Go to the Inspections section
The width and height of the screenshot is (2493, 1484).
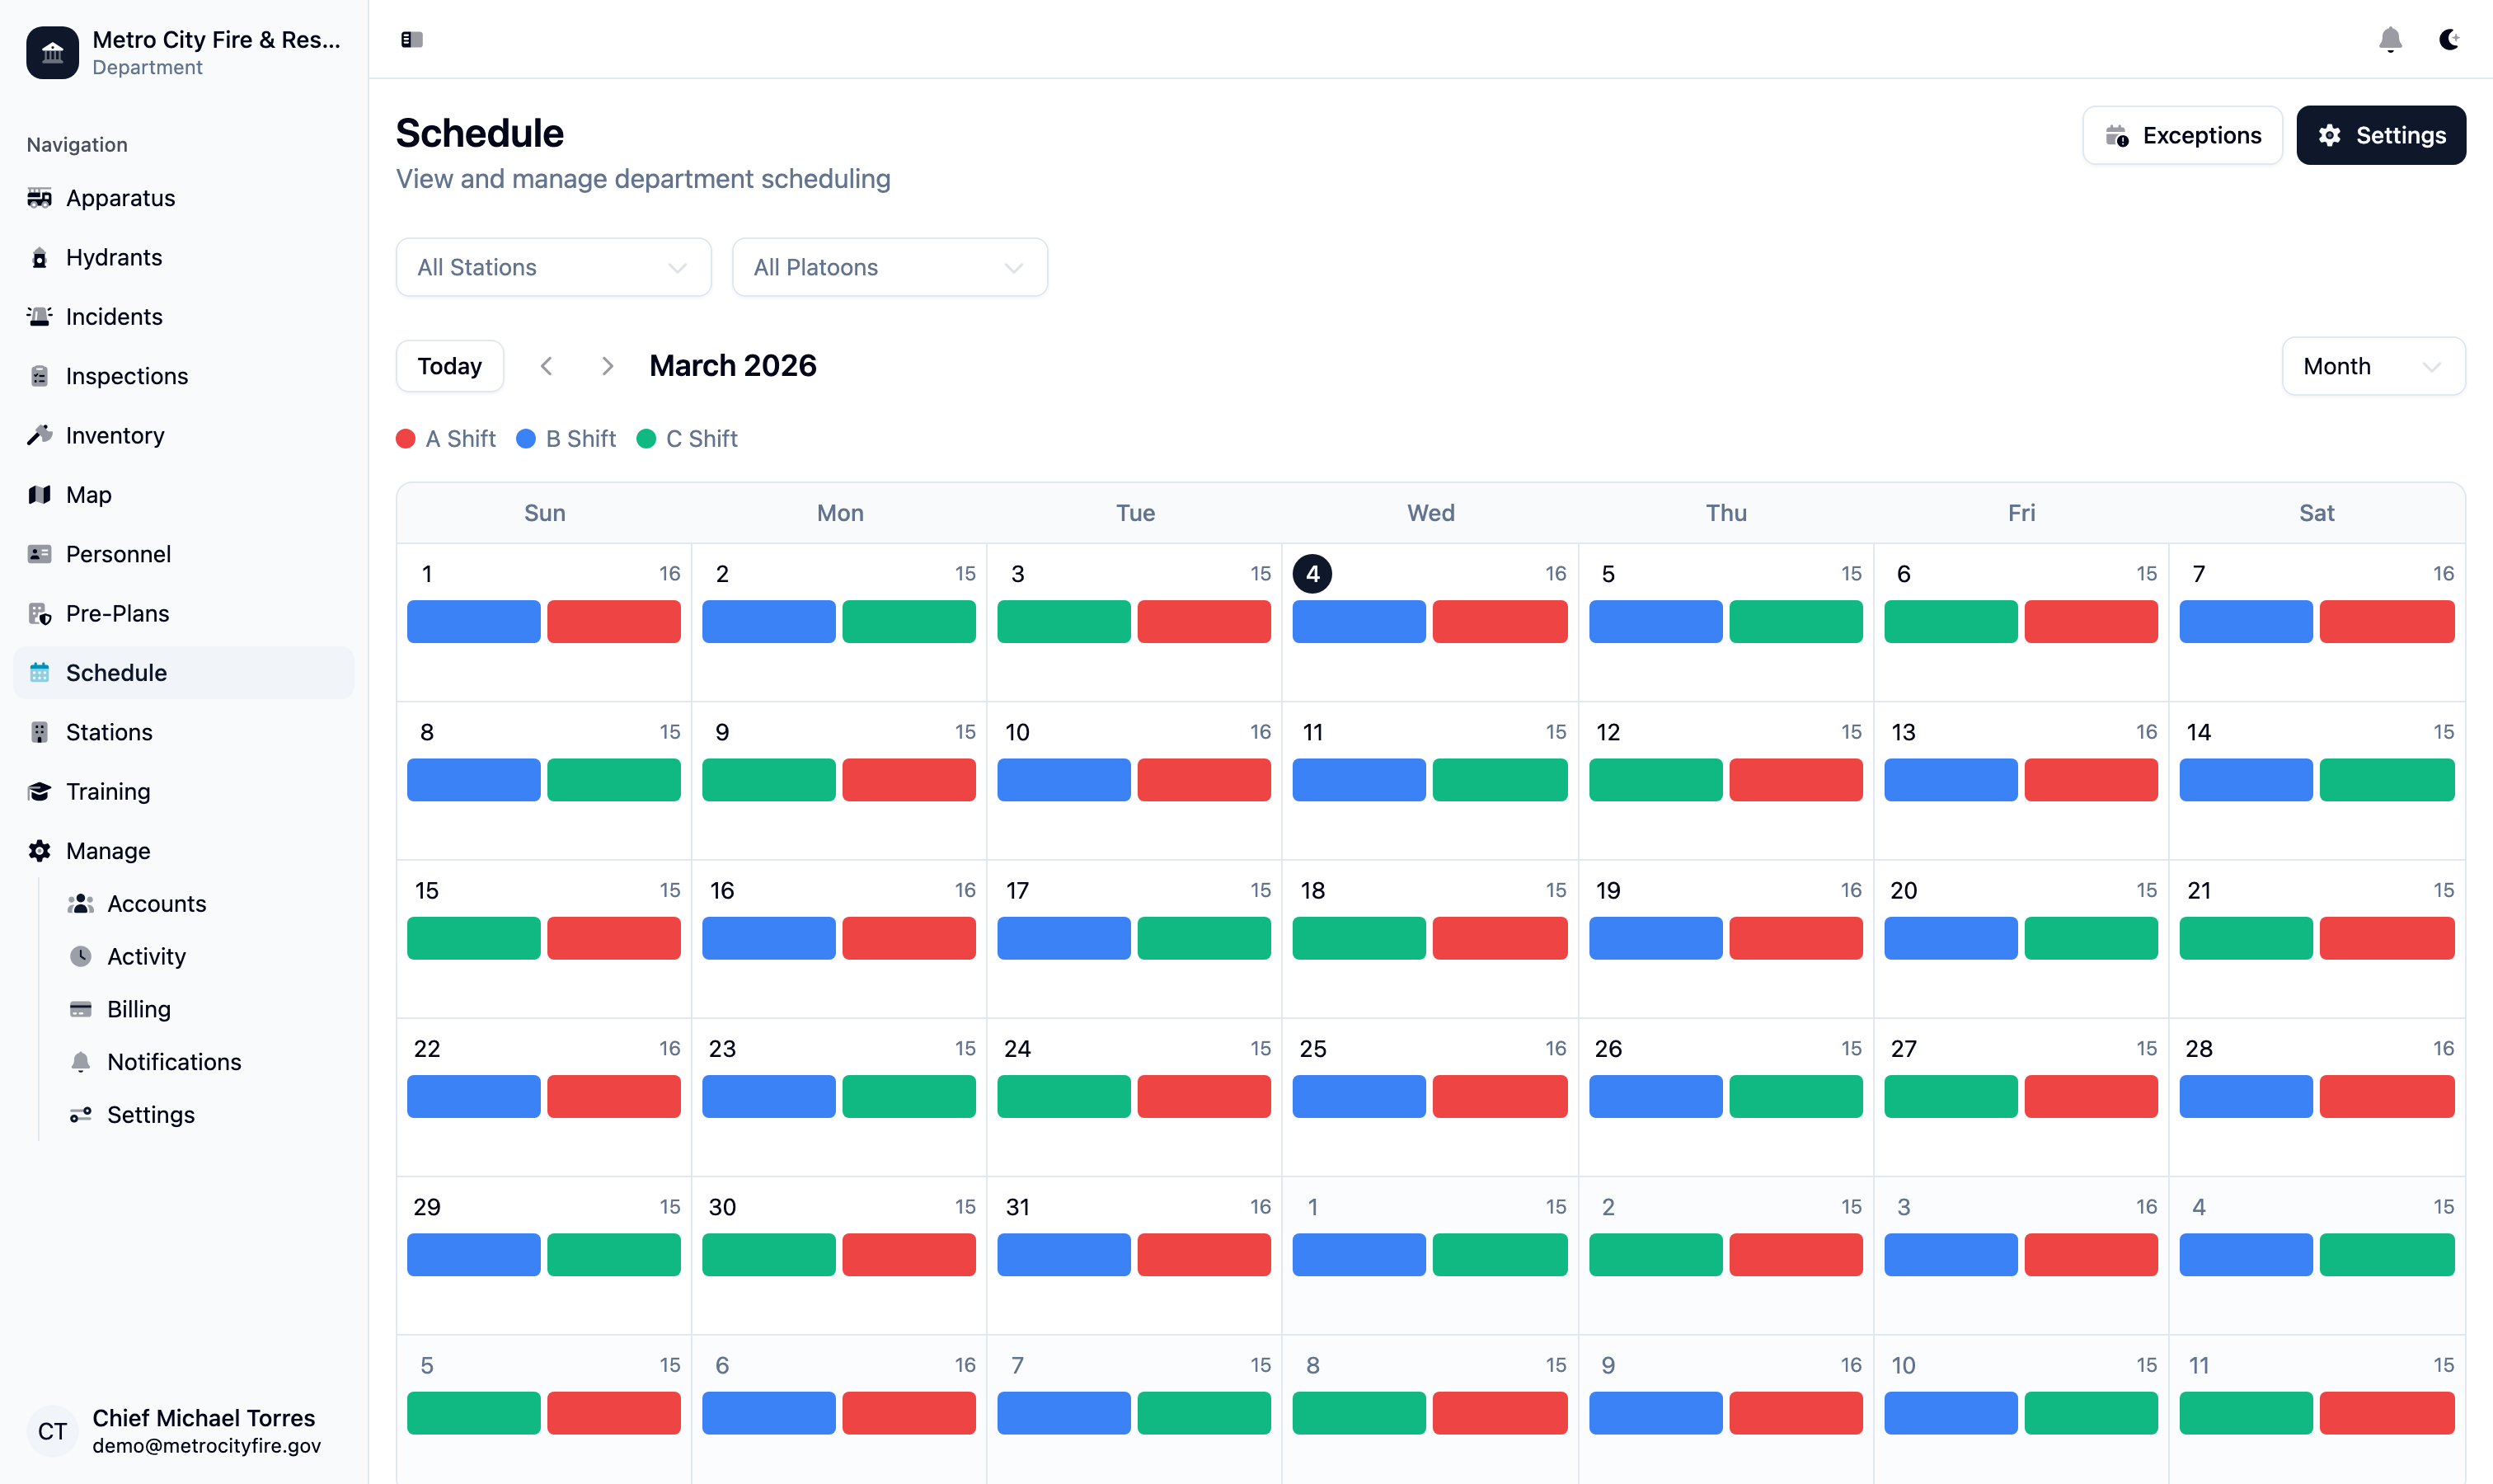tap(127, 376)
